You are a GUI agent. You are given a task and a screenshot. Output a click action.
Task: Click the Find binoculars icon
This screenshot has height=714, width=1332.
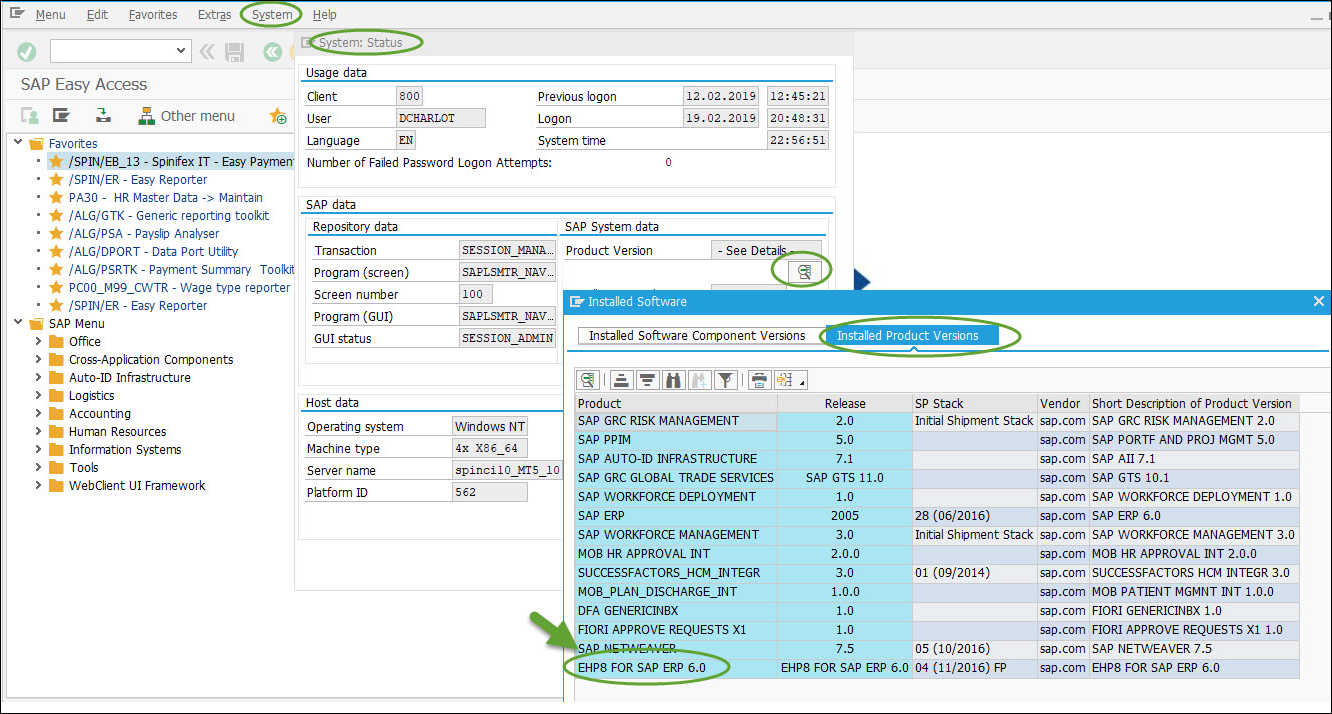click(673, 380)
